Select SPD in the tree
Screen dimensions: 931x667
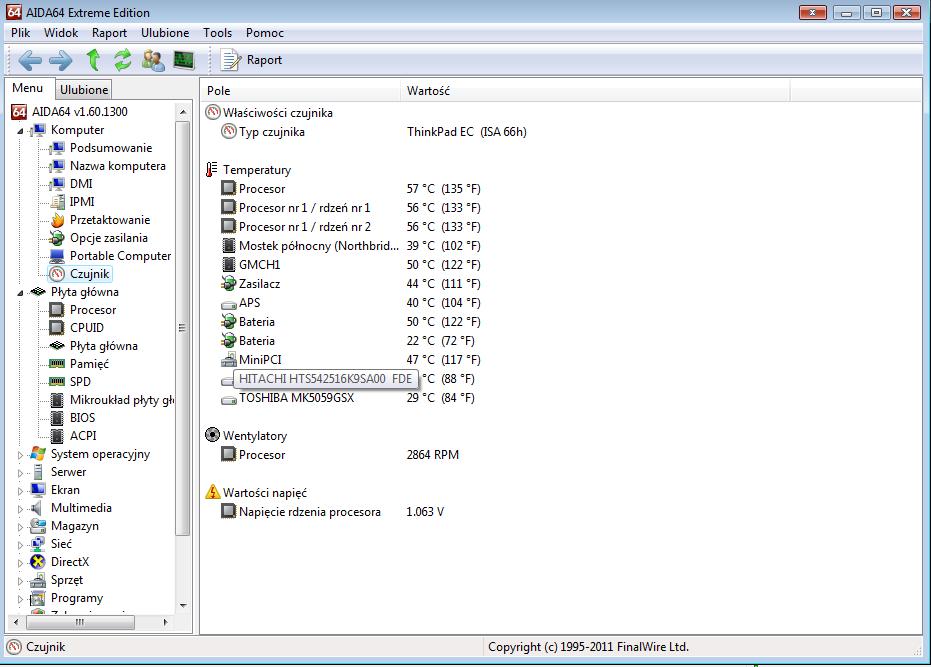(x=80, y=382)
